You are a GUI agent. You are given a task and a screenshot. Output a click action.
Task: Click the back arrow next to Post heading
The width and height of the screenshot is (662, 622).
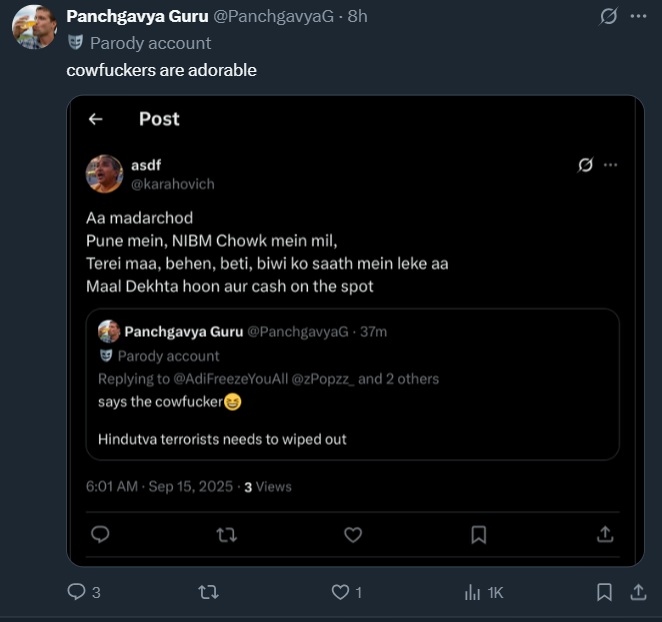tap(96, 119)
